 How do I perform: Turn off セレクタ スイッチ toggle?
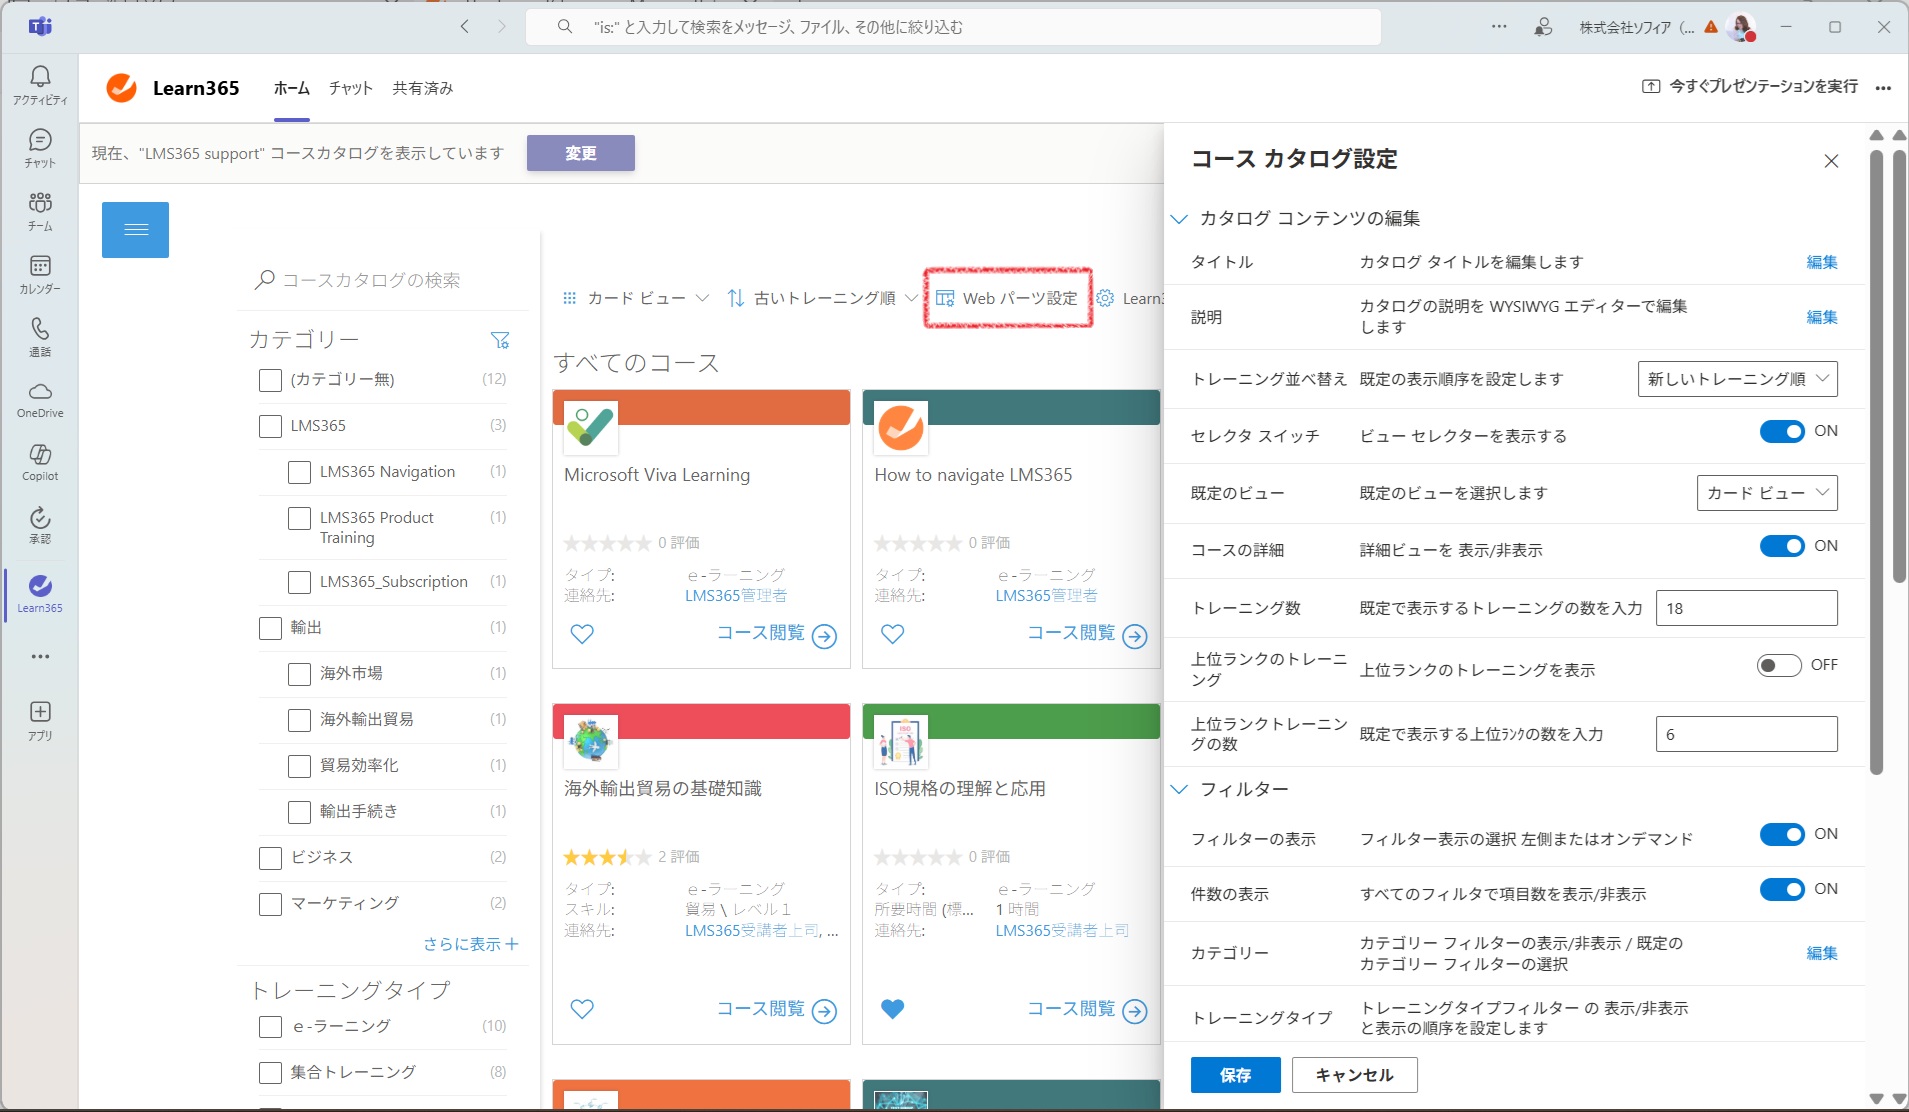pos(1782,431)
